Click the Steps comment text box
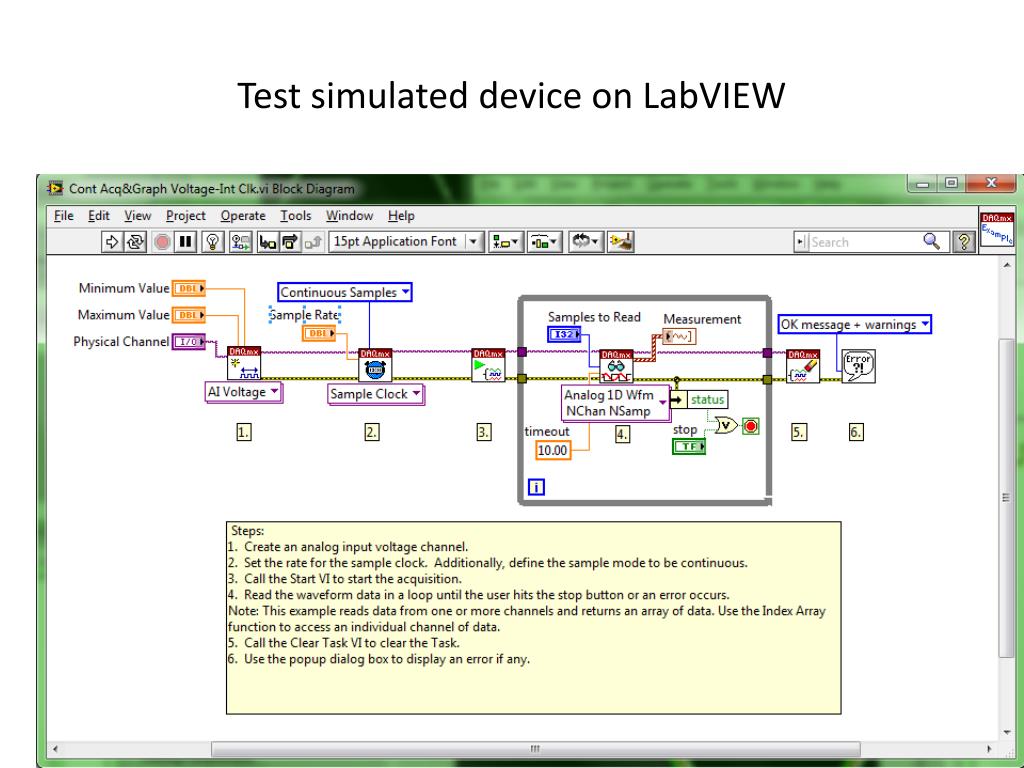The width and height of the screenshot is (1024, 768). (534, 618)
